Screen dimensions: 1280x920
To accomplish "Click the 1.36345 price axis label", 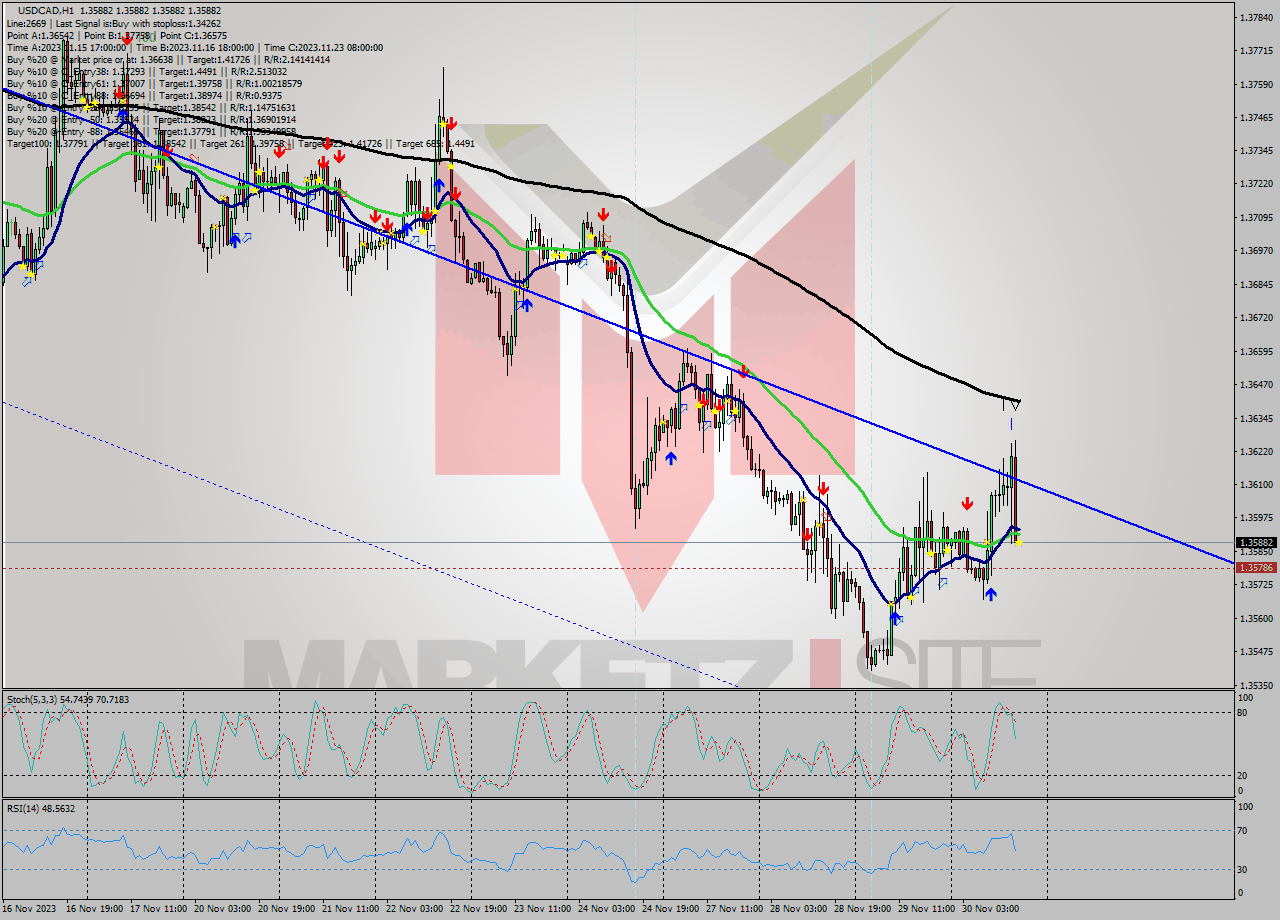I will tap(1257, 418).
